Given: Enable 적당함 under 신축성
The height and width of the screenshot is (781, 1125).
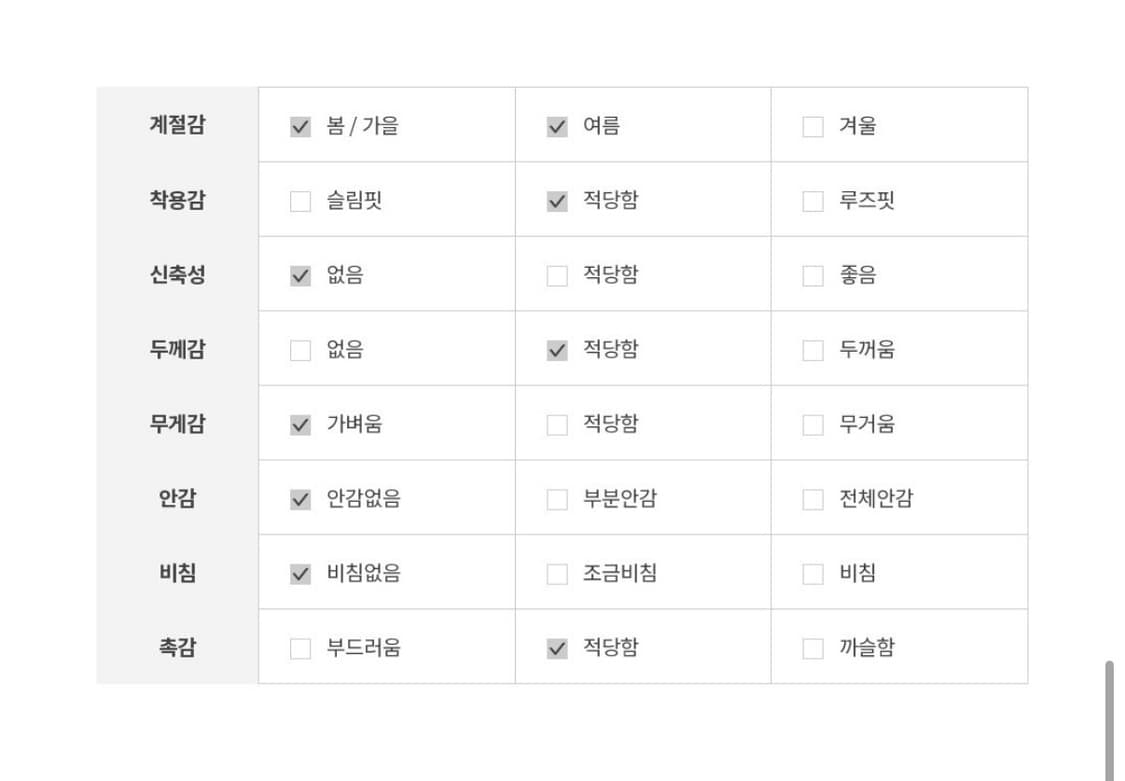Looking at the screenshot, I should click(556, 273).
